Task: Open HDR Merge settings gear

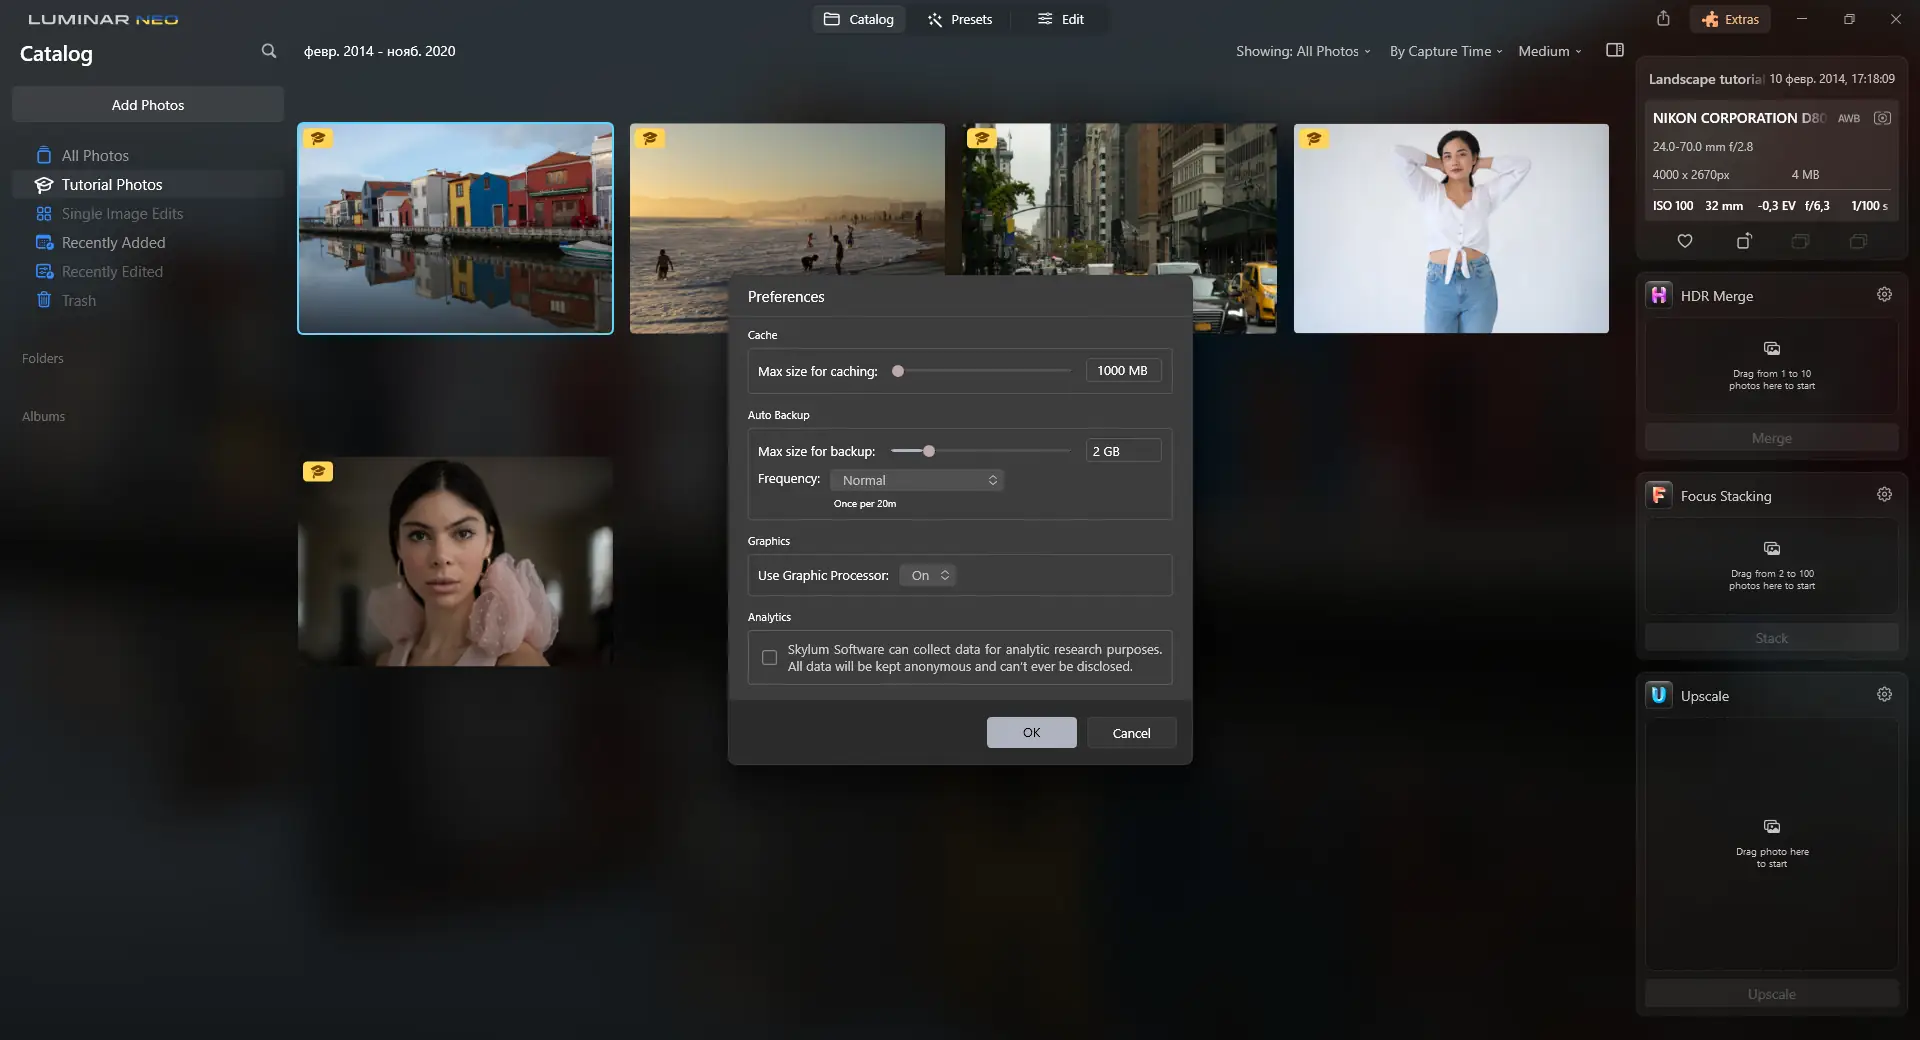Action: (x=1884, y=295)
